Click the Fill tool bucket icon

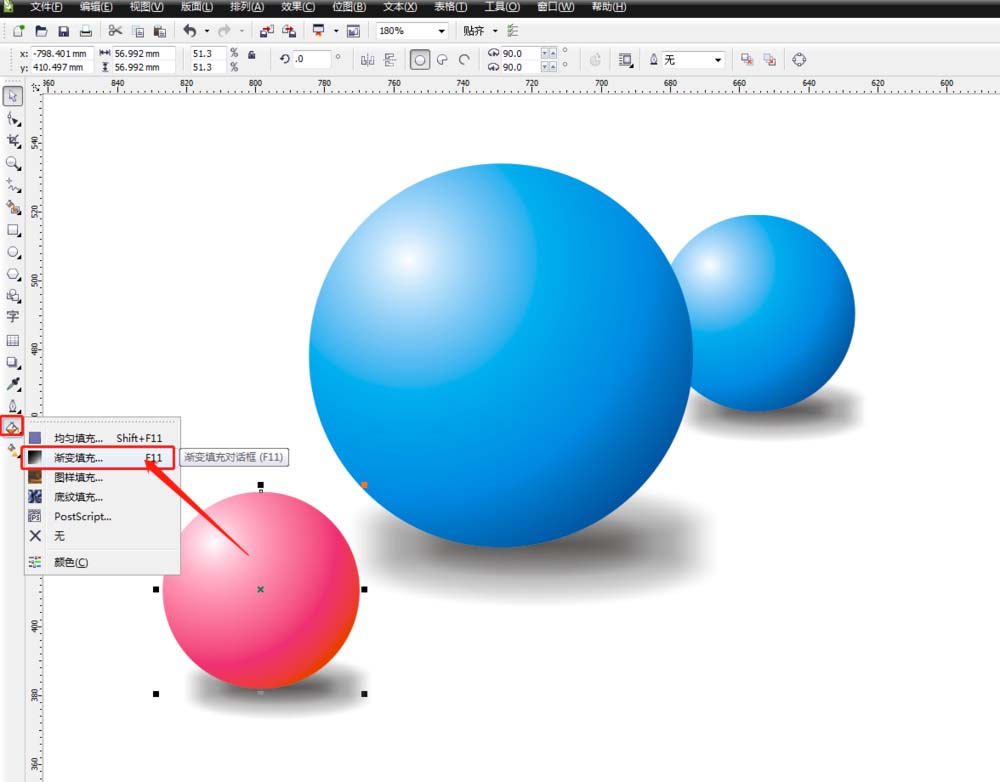pos(12,427)
